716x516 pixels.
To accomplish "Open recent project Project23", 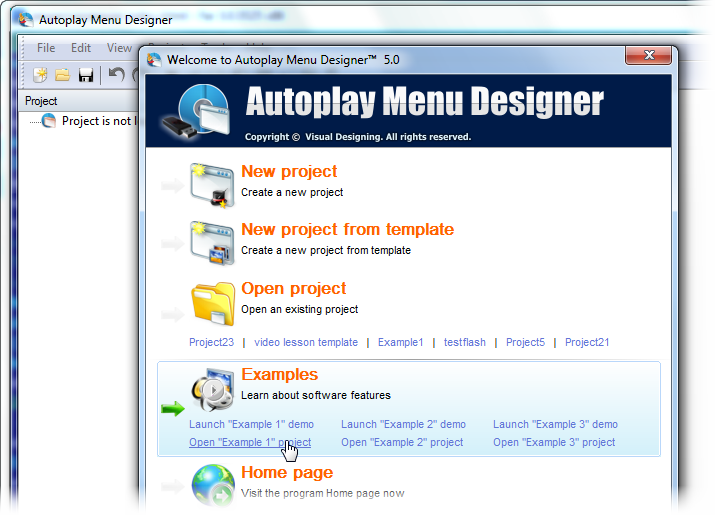I will [x=211, y=342].
